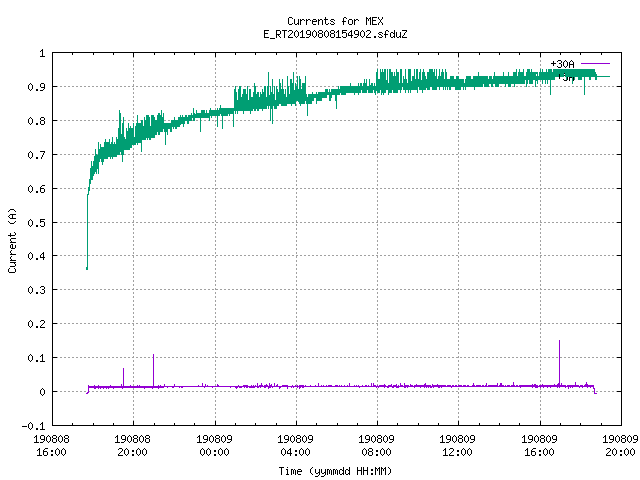The width and height of the screenshot is (640, 480).
Task: Click the x-axis tick '190808 16:00'
Action: click(51, 445)
